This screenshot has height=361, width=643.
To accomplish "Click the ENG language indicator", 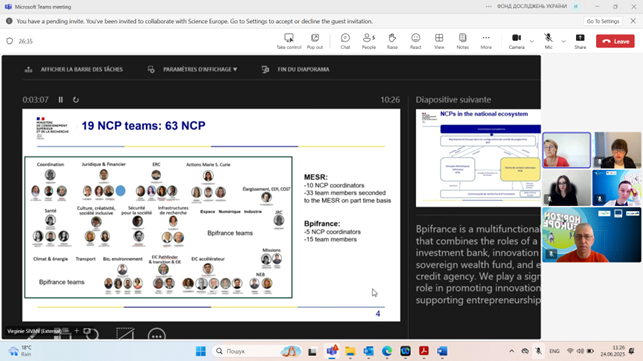I will click(554, 351).
